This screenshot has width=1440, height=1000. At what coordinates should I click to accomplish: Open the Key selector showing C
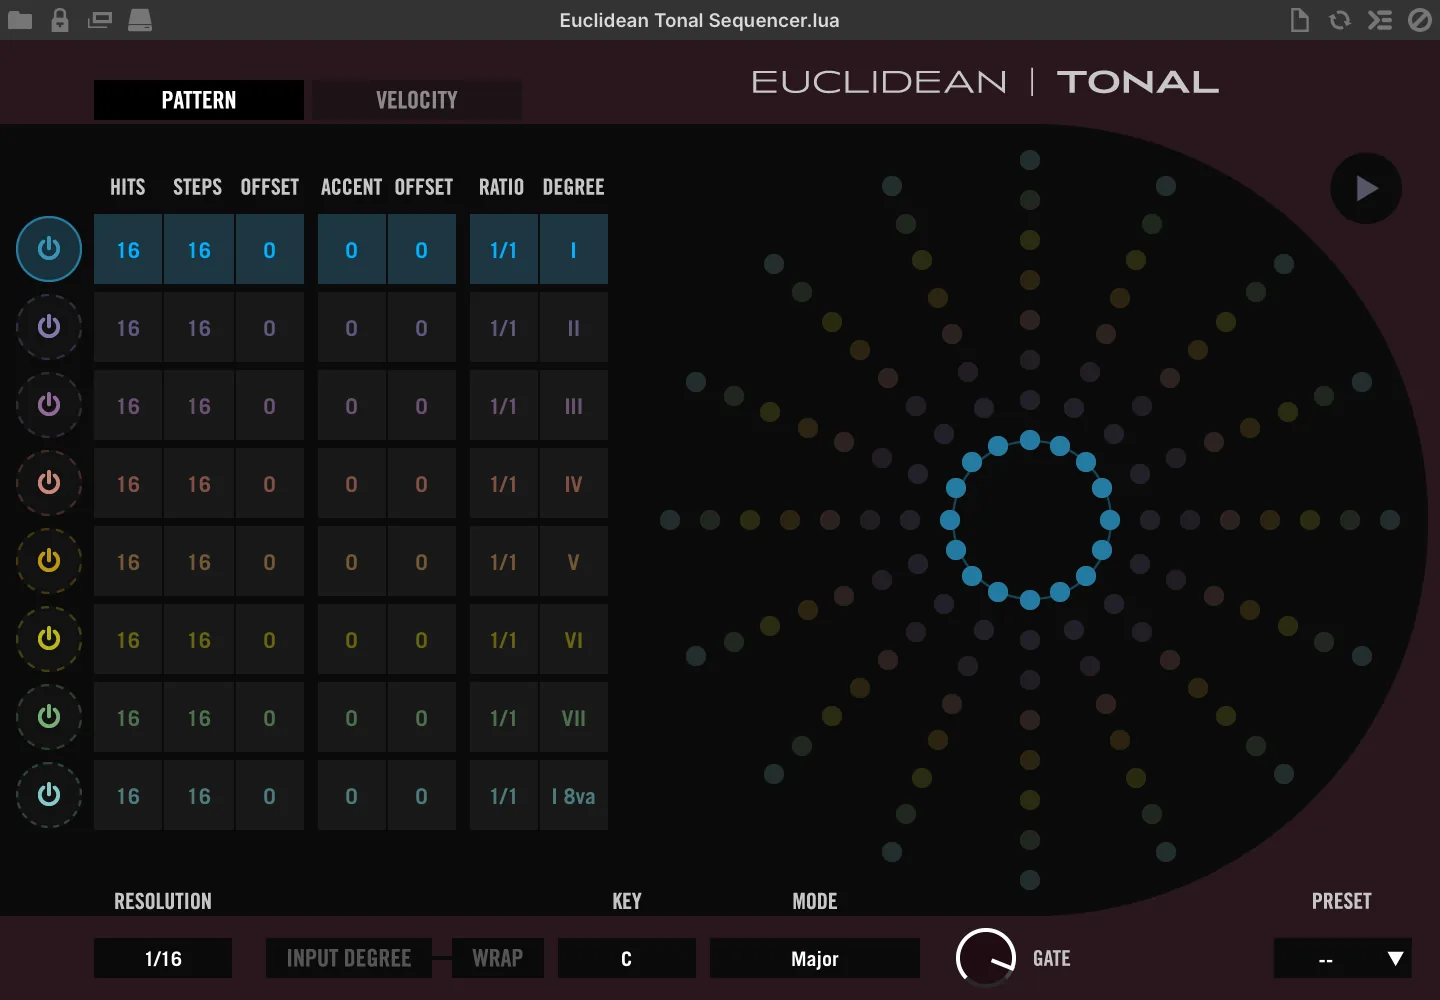click(627, 958)
